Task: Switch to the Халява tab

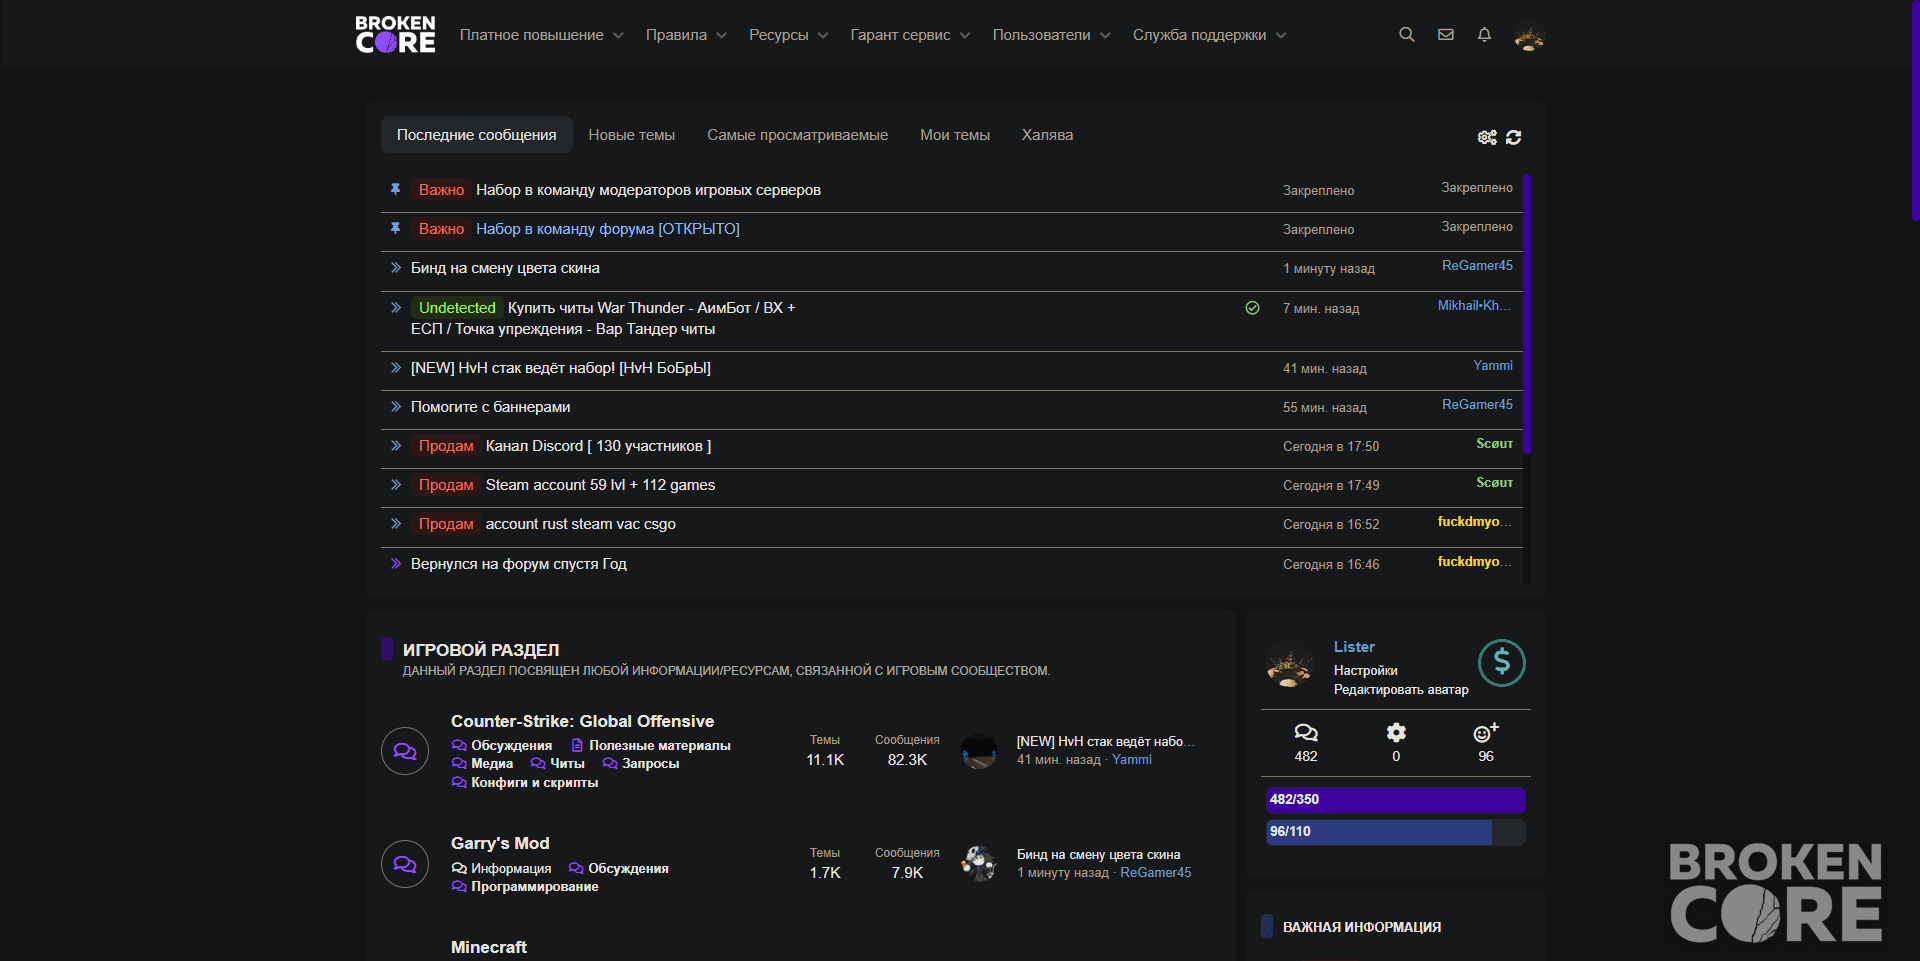Action: pos(1047,135)
